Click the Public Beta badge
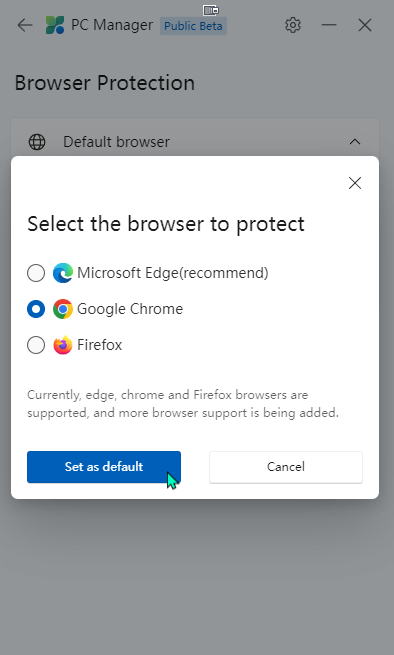 coord(193,26)
